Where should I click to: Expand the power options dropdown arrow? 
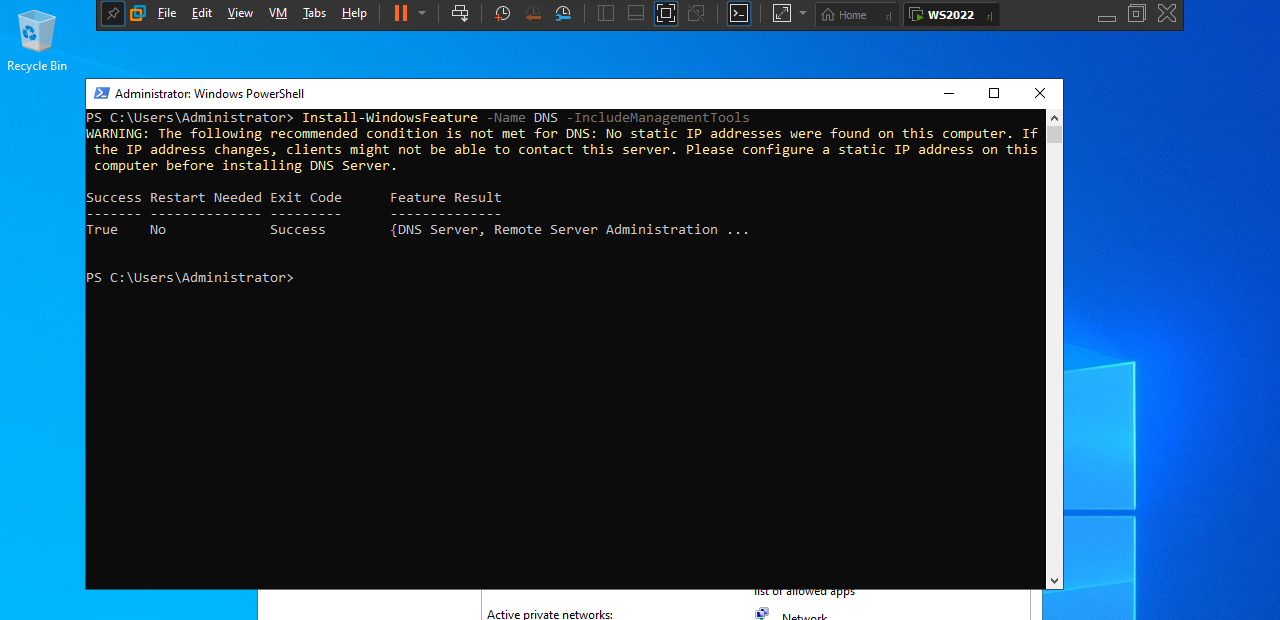pyautogui.click(x=422, y=14)
